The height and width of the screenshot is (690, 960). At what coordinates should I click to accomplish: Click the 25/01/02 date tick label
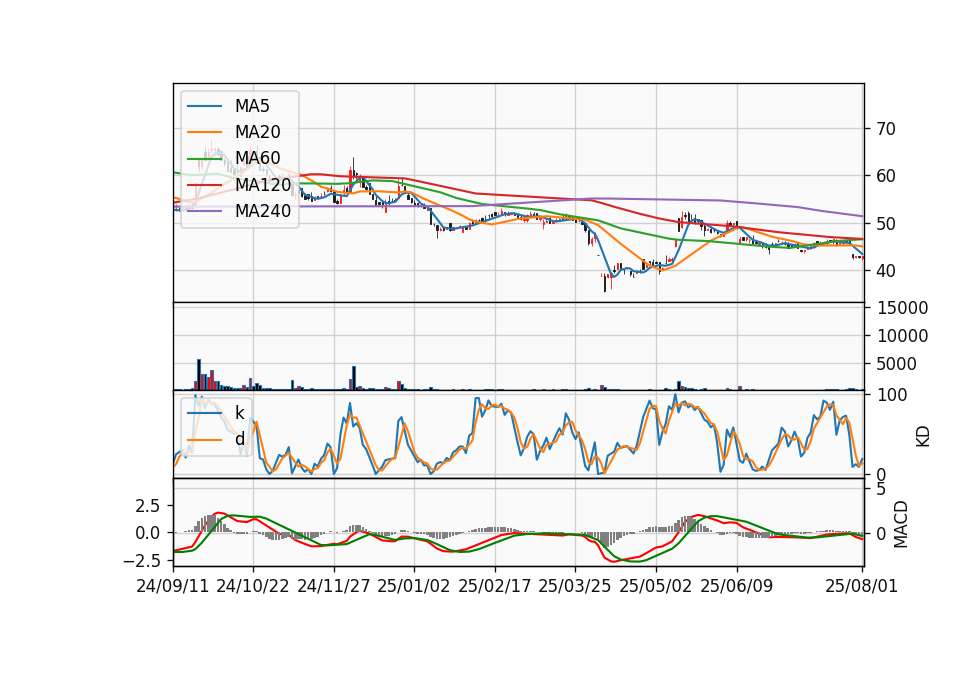tap(414, 586)
